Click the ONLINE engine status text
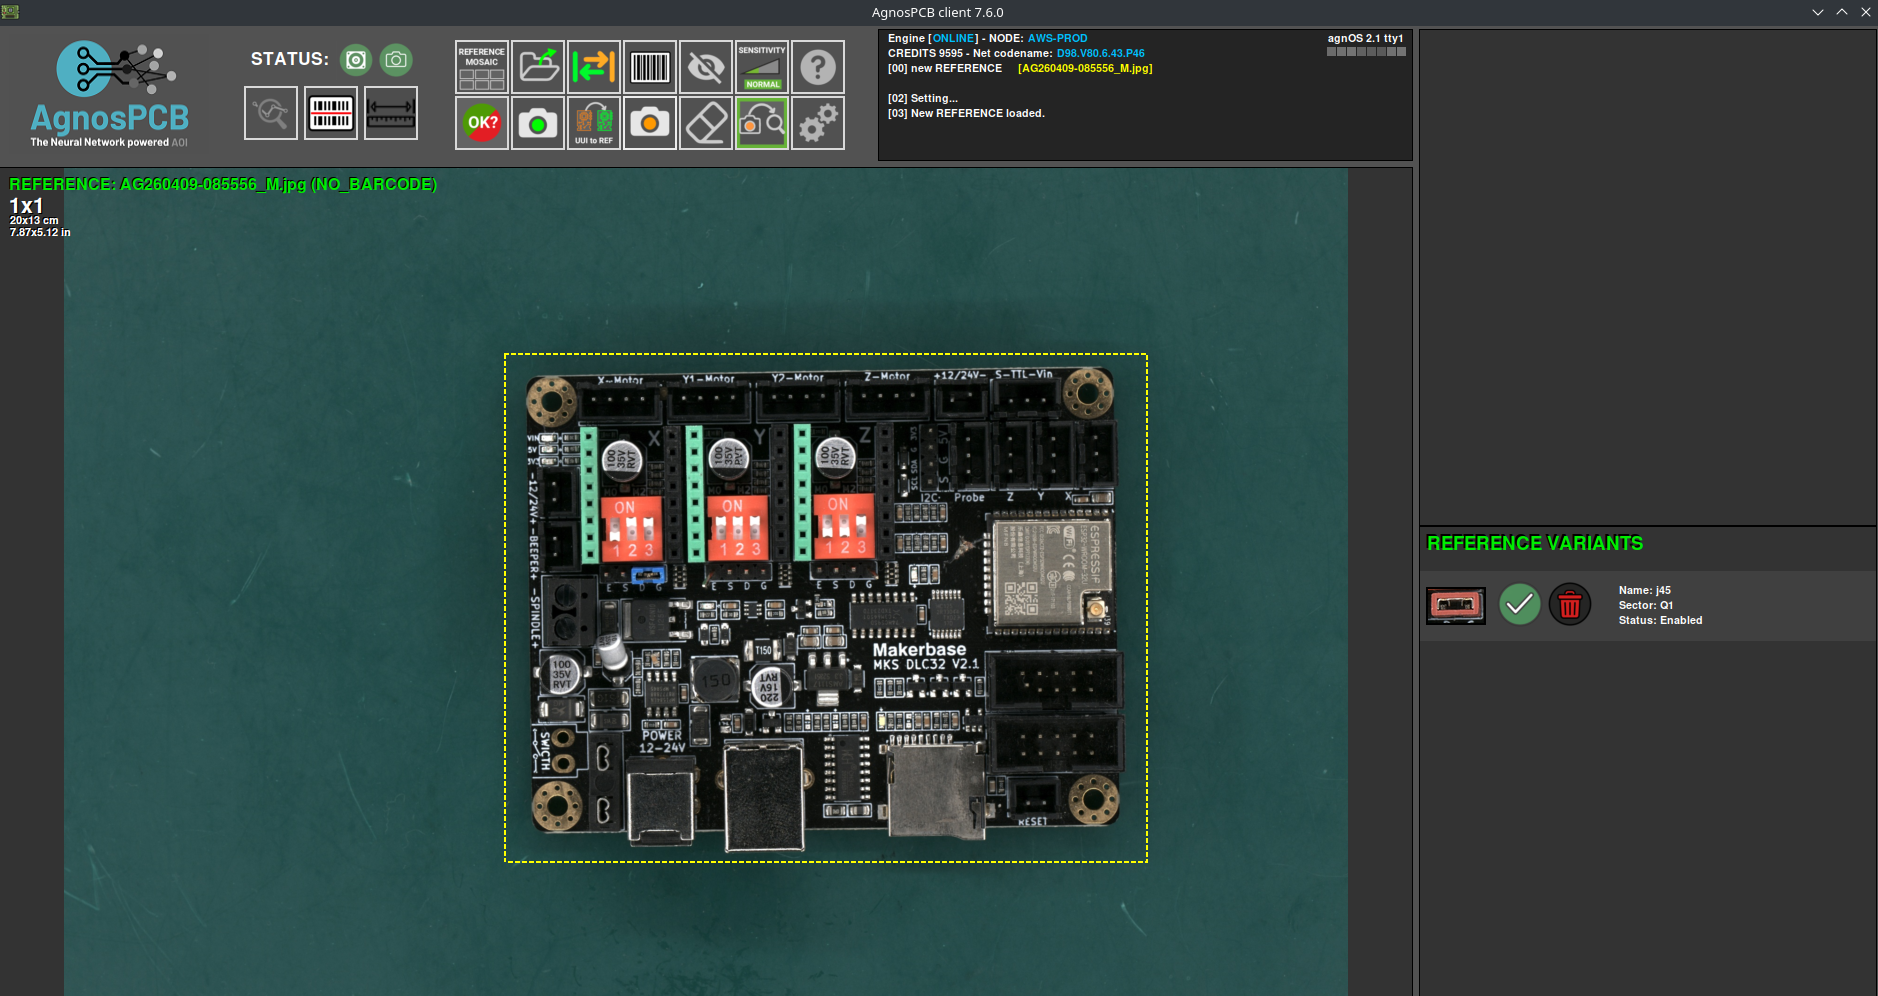The width and height of the screenshot is (1878, 996). [955, 38]
